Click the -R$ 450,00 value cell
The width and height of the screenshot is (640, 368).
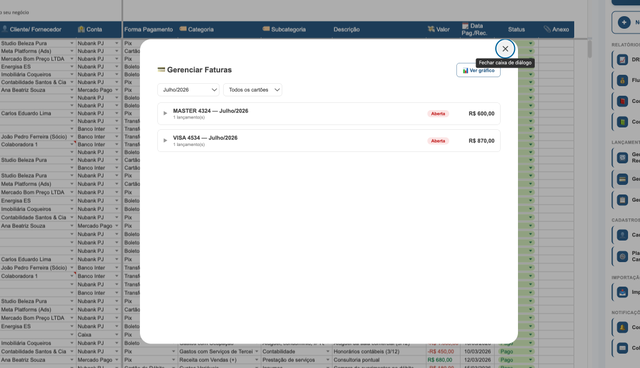point(443,351)
